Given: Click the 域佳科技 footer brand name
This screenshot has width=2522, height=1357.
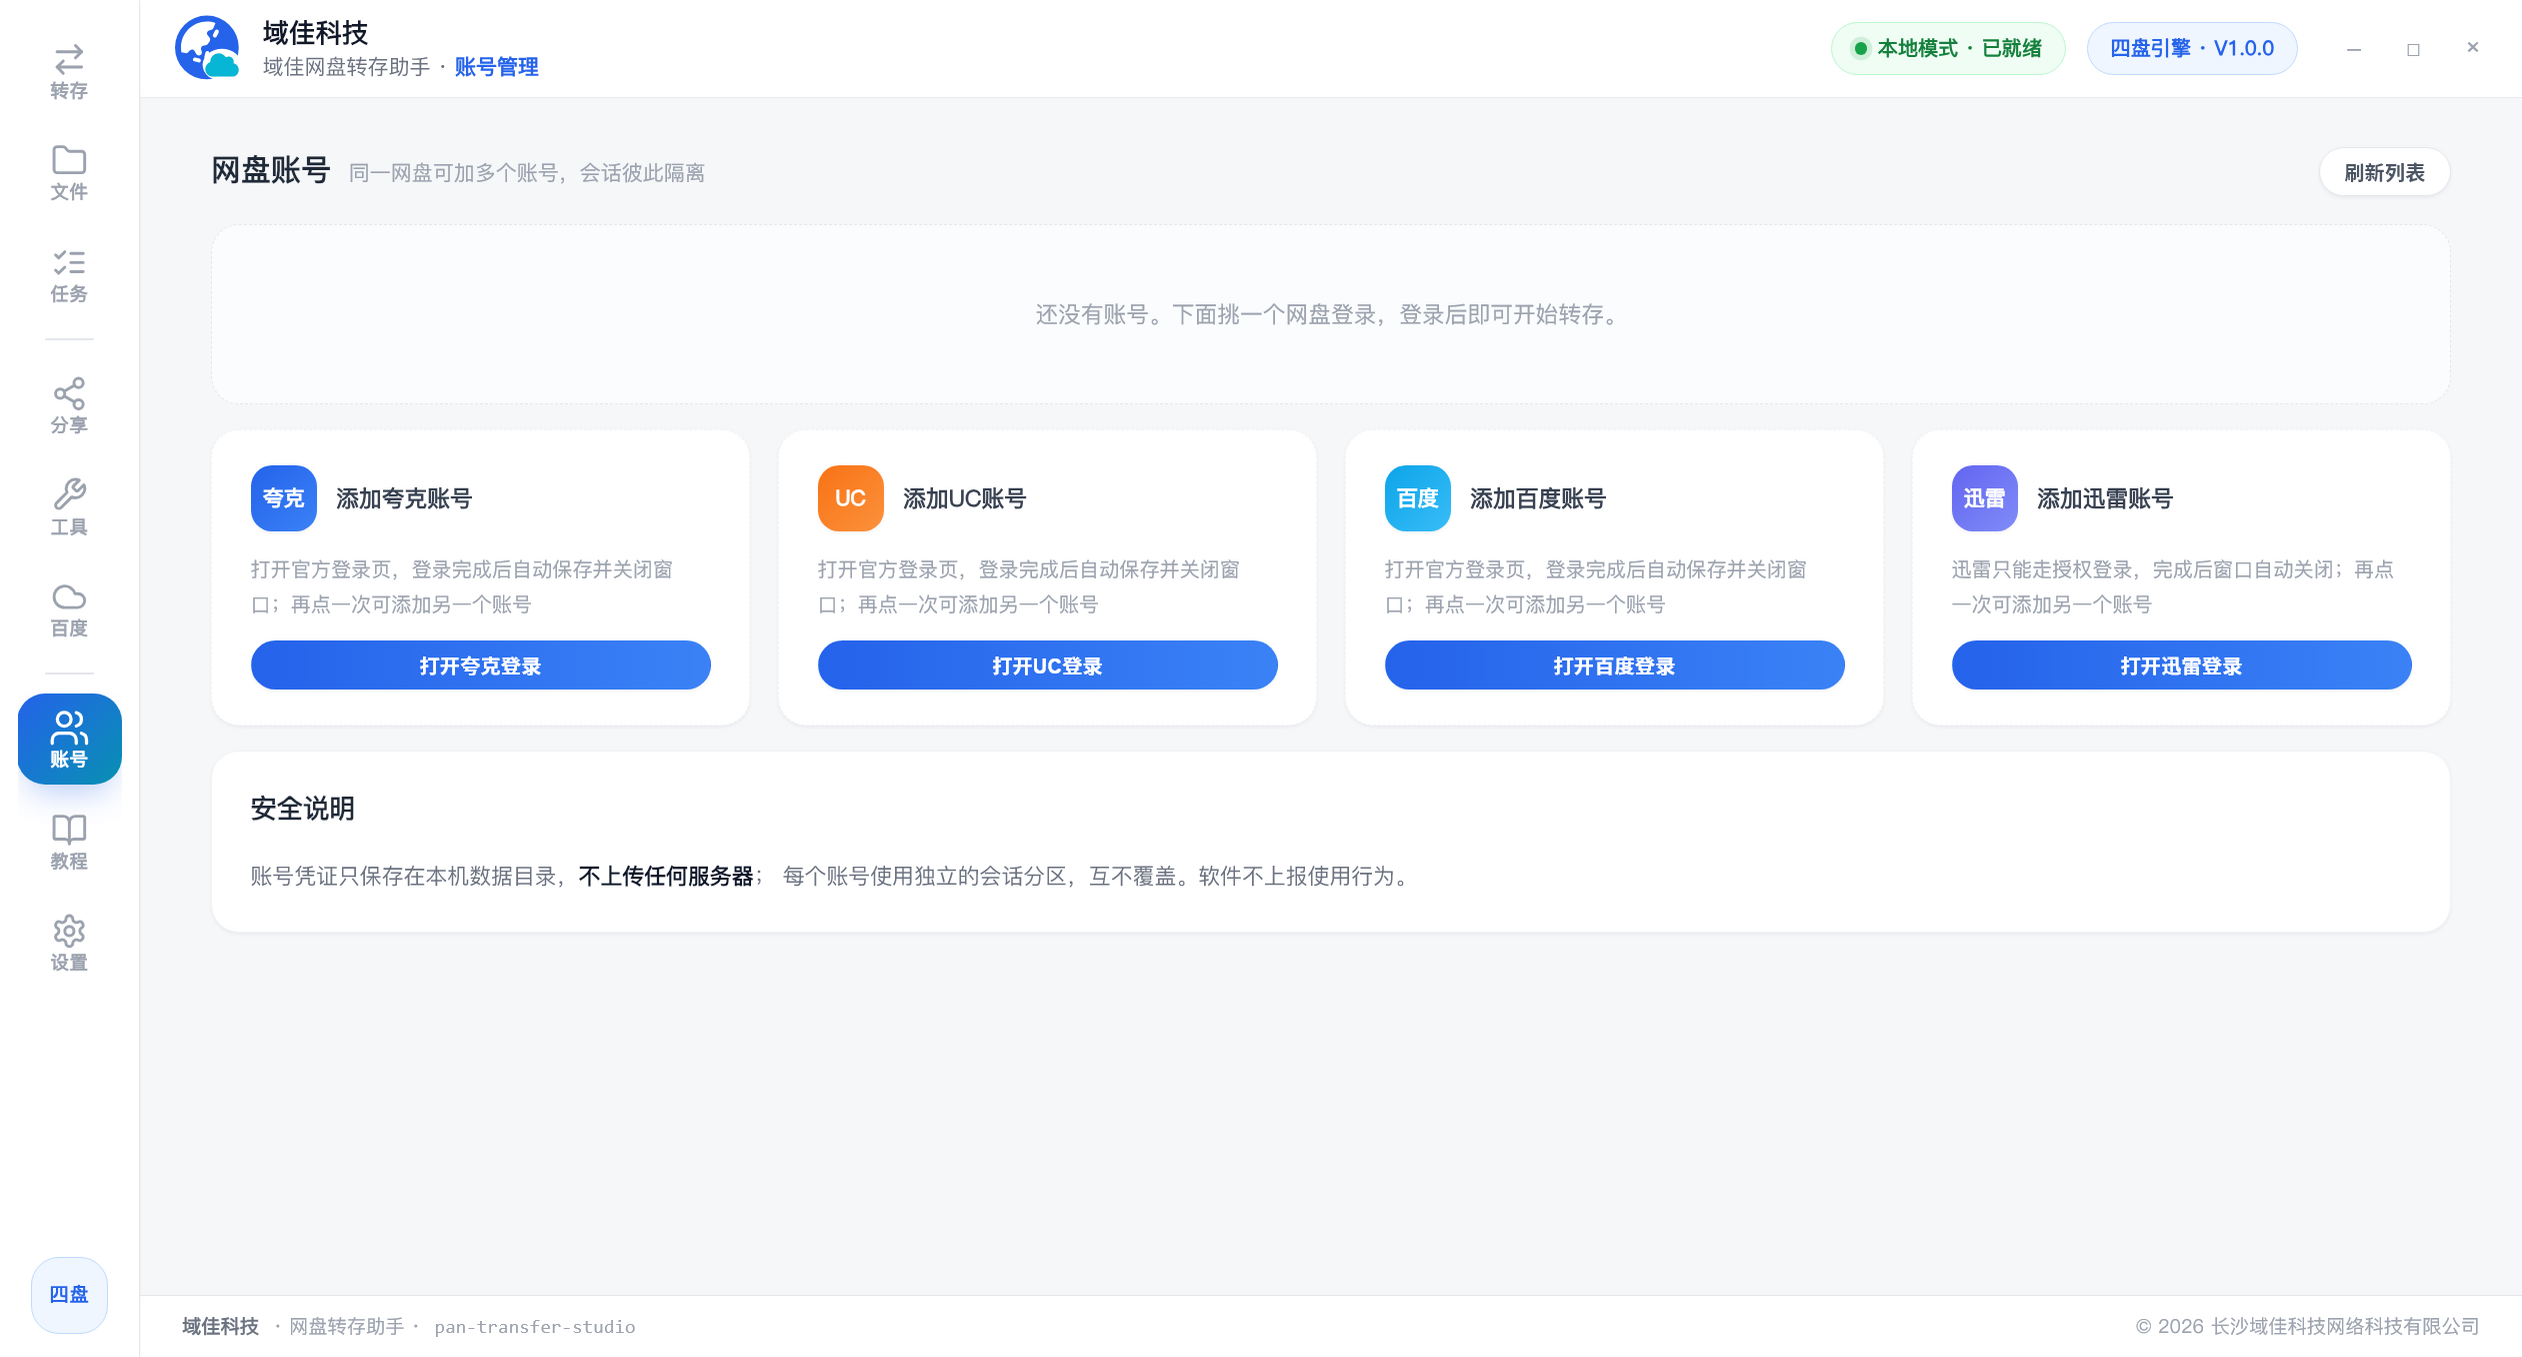Looking at the screenshot, I should pos(220,1326).
